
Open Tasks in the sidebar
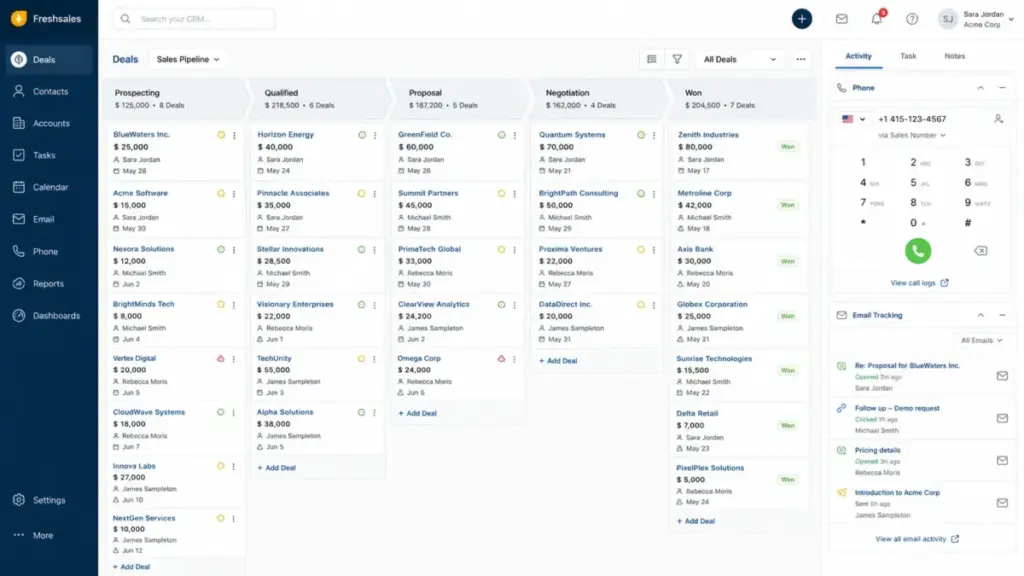tap(49, 155)
